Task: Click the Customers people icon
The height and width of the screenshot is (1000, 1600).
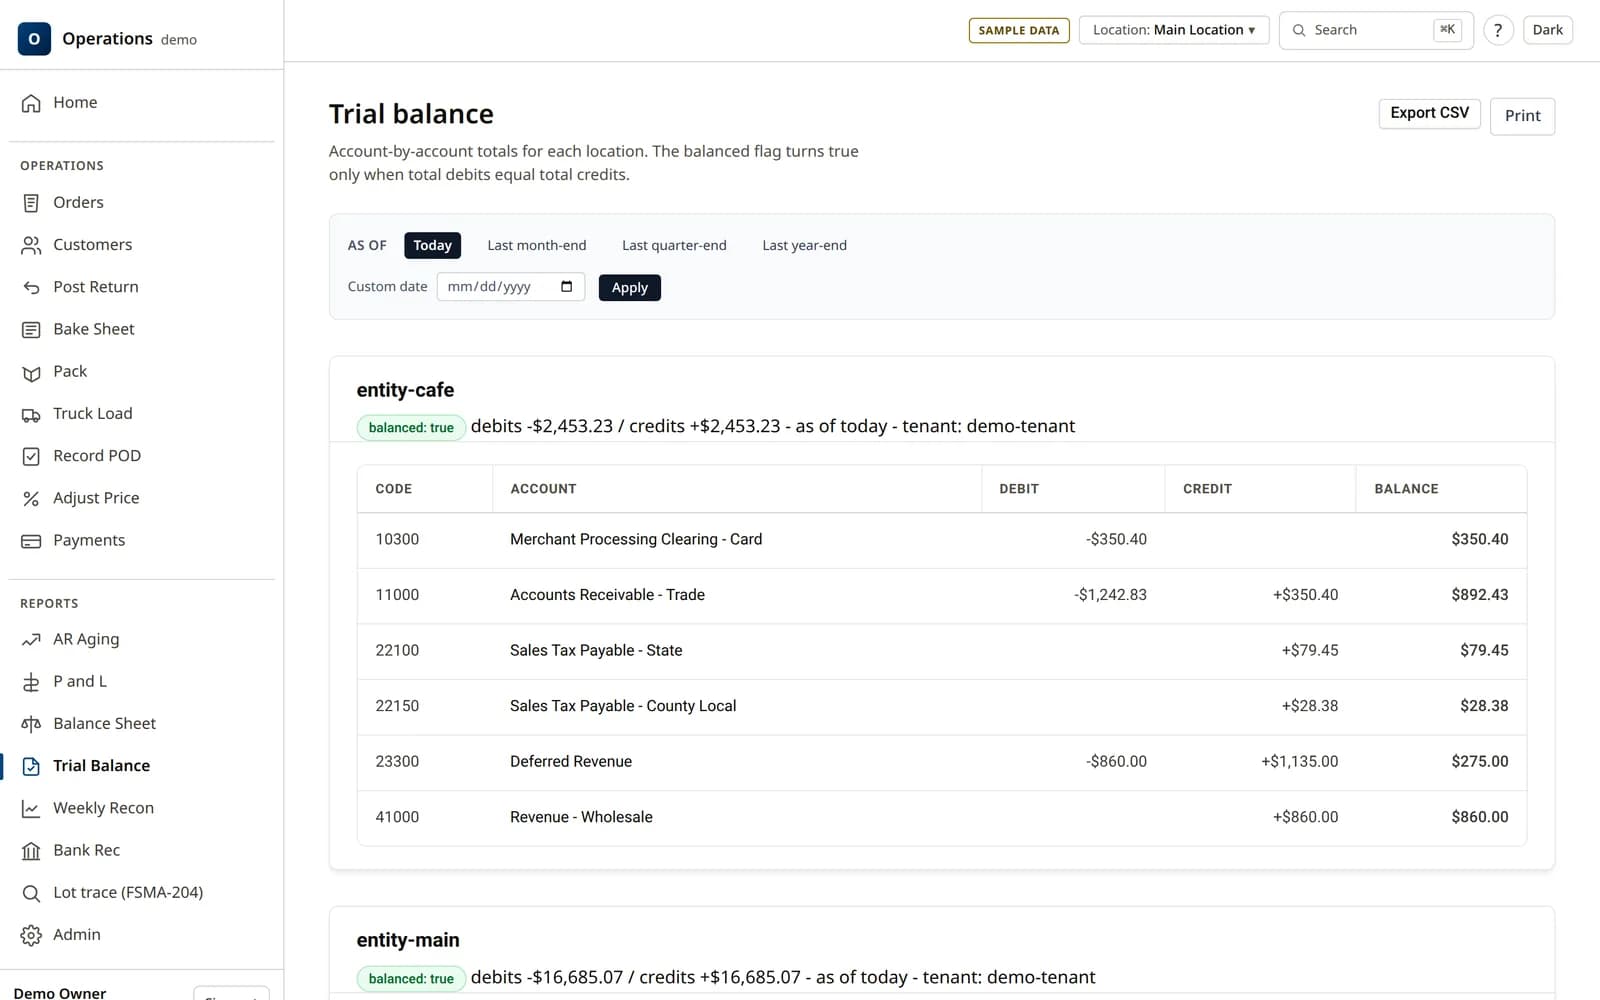Action: pyautogui.click(x=31, y=245)
